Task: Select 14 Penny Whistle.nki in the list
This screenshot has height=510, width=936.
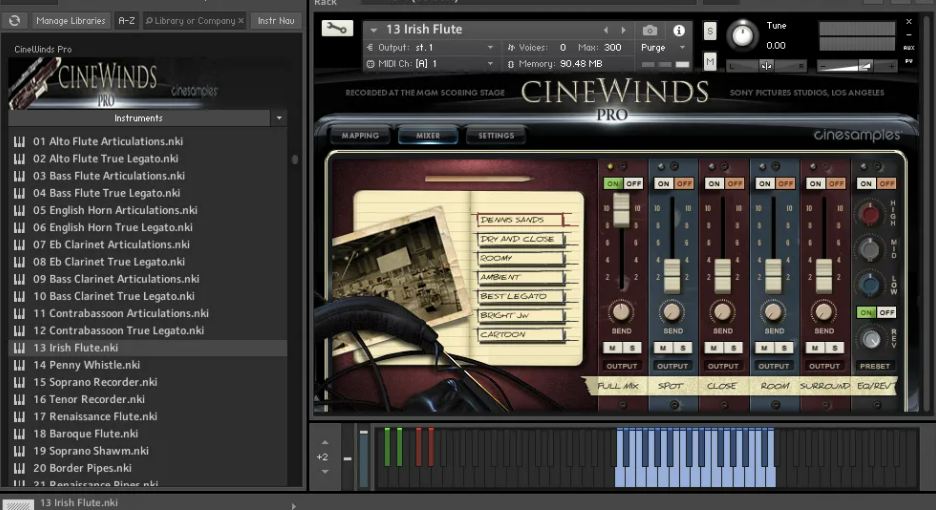Action: tap(147, 365)
